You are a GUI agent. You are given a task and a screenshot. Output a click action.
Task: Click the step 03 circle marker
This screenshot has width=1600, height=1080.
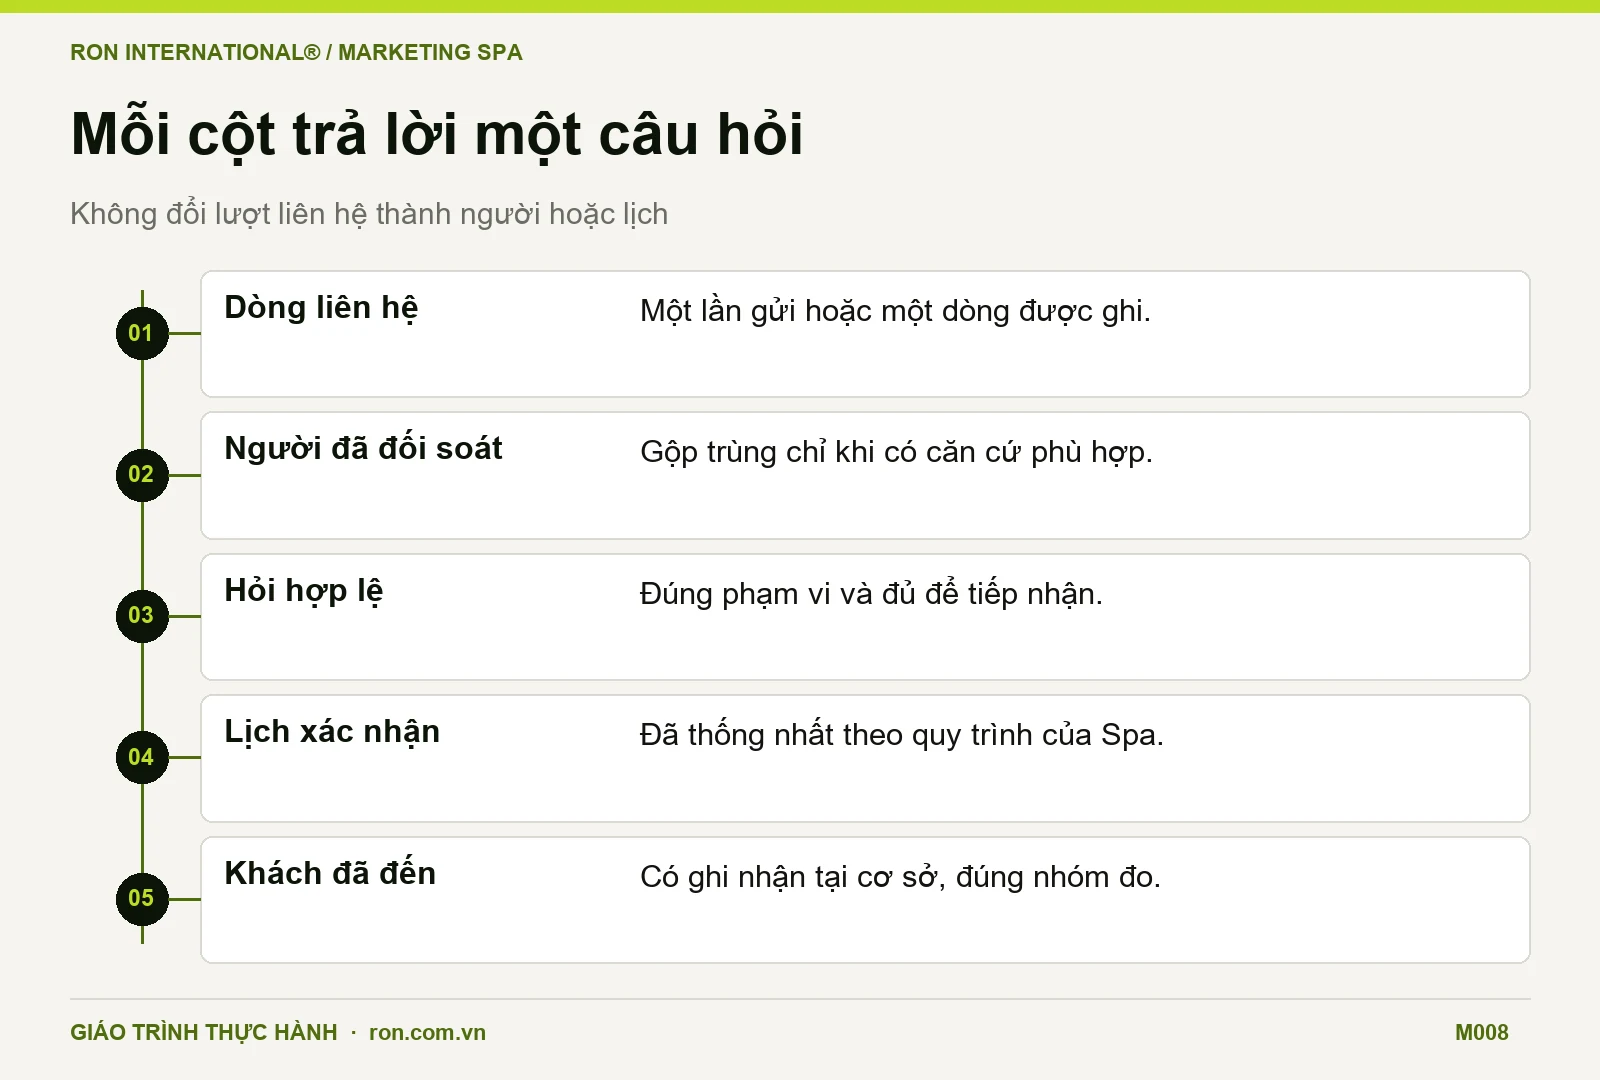pos(142,616)
